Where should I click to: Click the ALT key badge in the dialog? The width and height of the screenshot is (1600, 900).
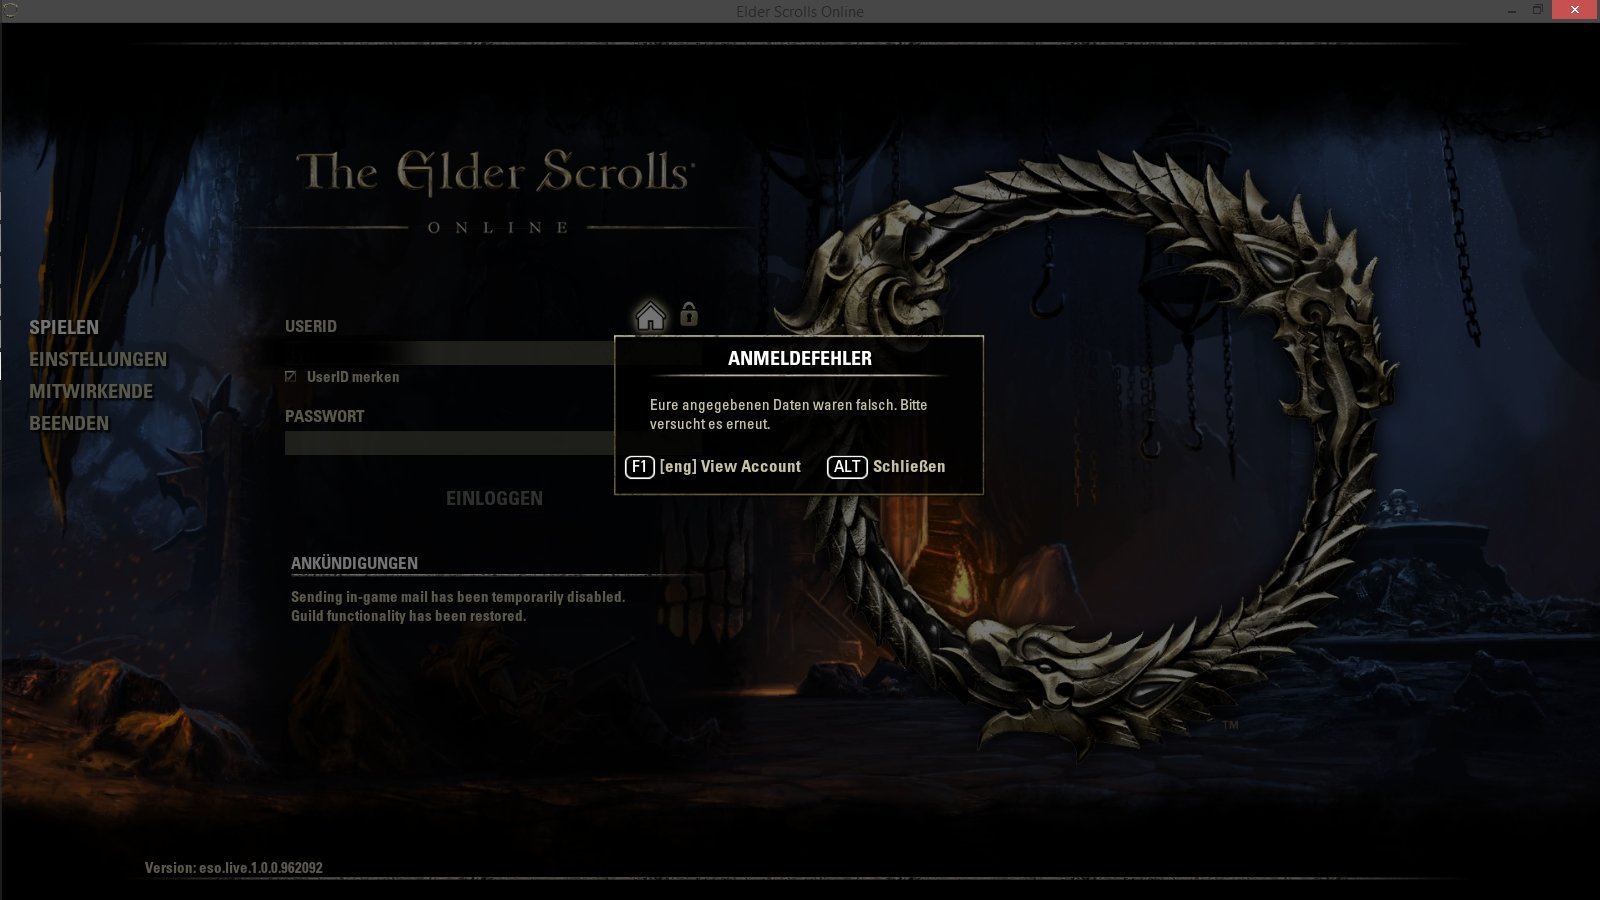[x=847, y=467]
